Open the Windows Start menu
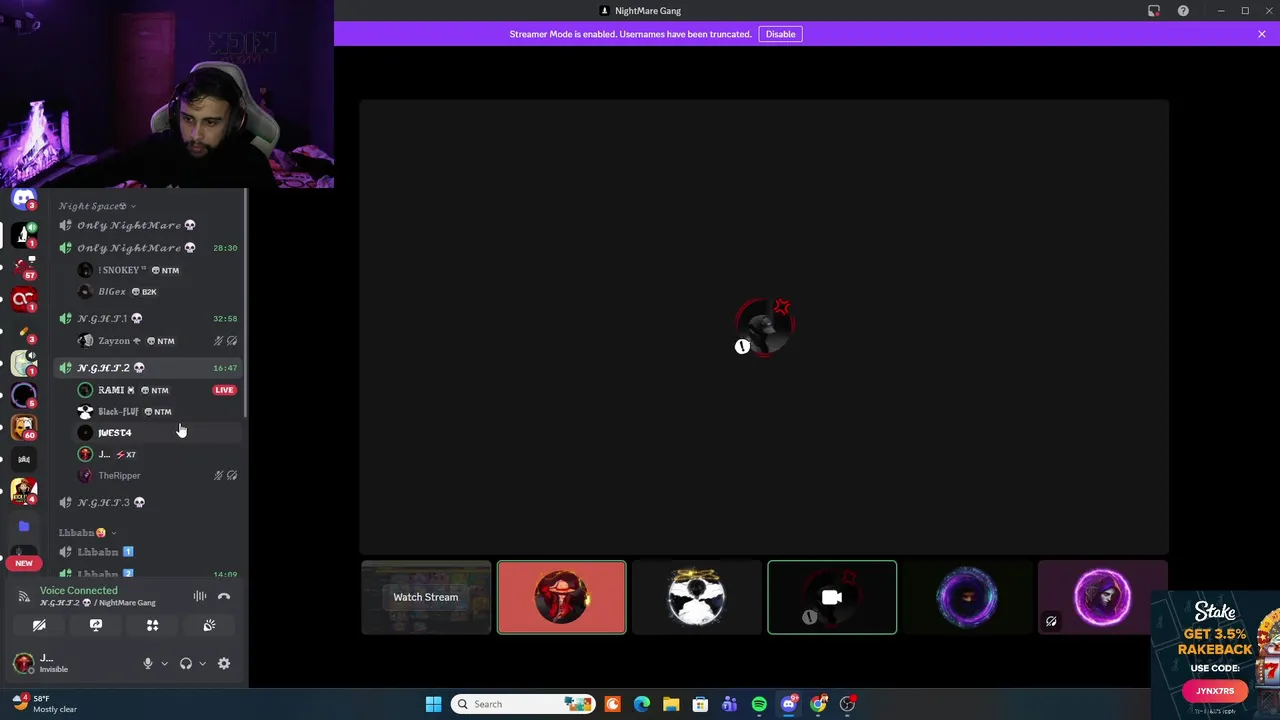The height and width of the screenshot is (720, 1280). [433, 704]
